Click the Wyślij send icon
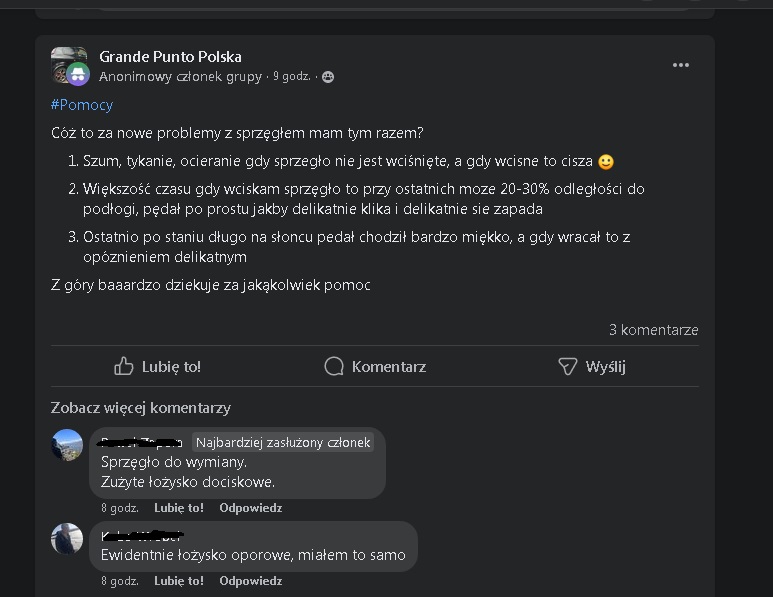Viewport: 773px width, 597px height. pyautogui.click(x=568, y=367)
